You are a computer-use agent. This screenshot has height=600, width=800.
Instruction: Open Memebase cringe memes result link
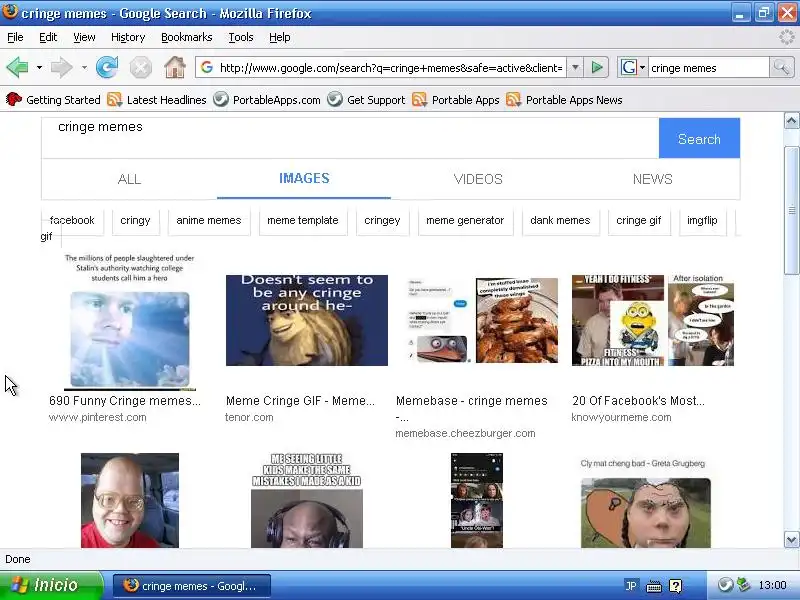pos(471,408)
